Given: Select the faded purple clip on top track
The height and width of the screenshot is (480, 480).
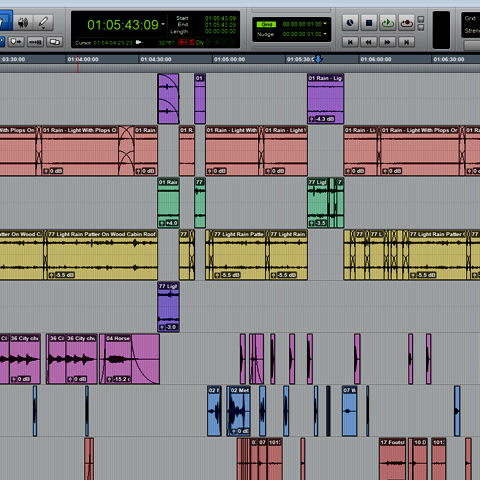Looking at the screenshot, I should (x=168, y=99).
